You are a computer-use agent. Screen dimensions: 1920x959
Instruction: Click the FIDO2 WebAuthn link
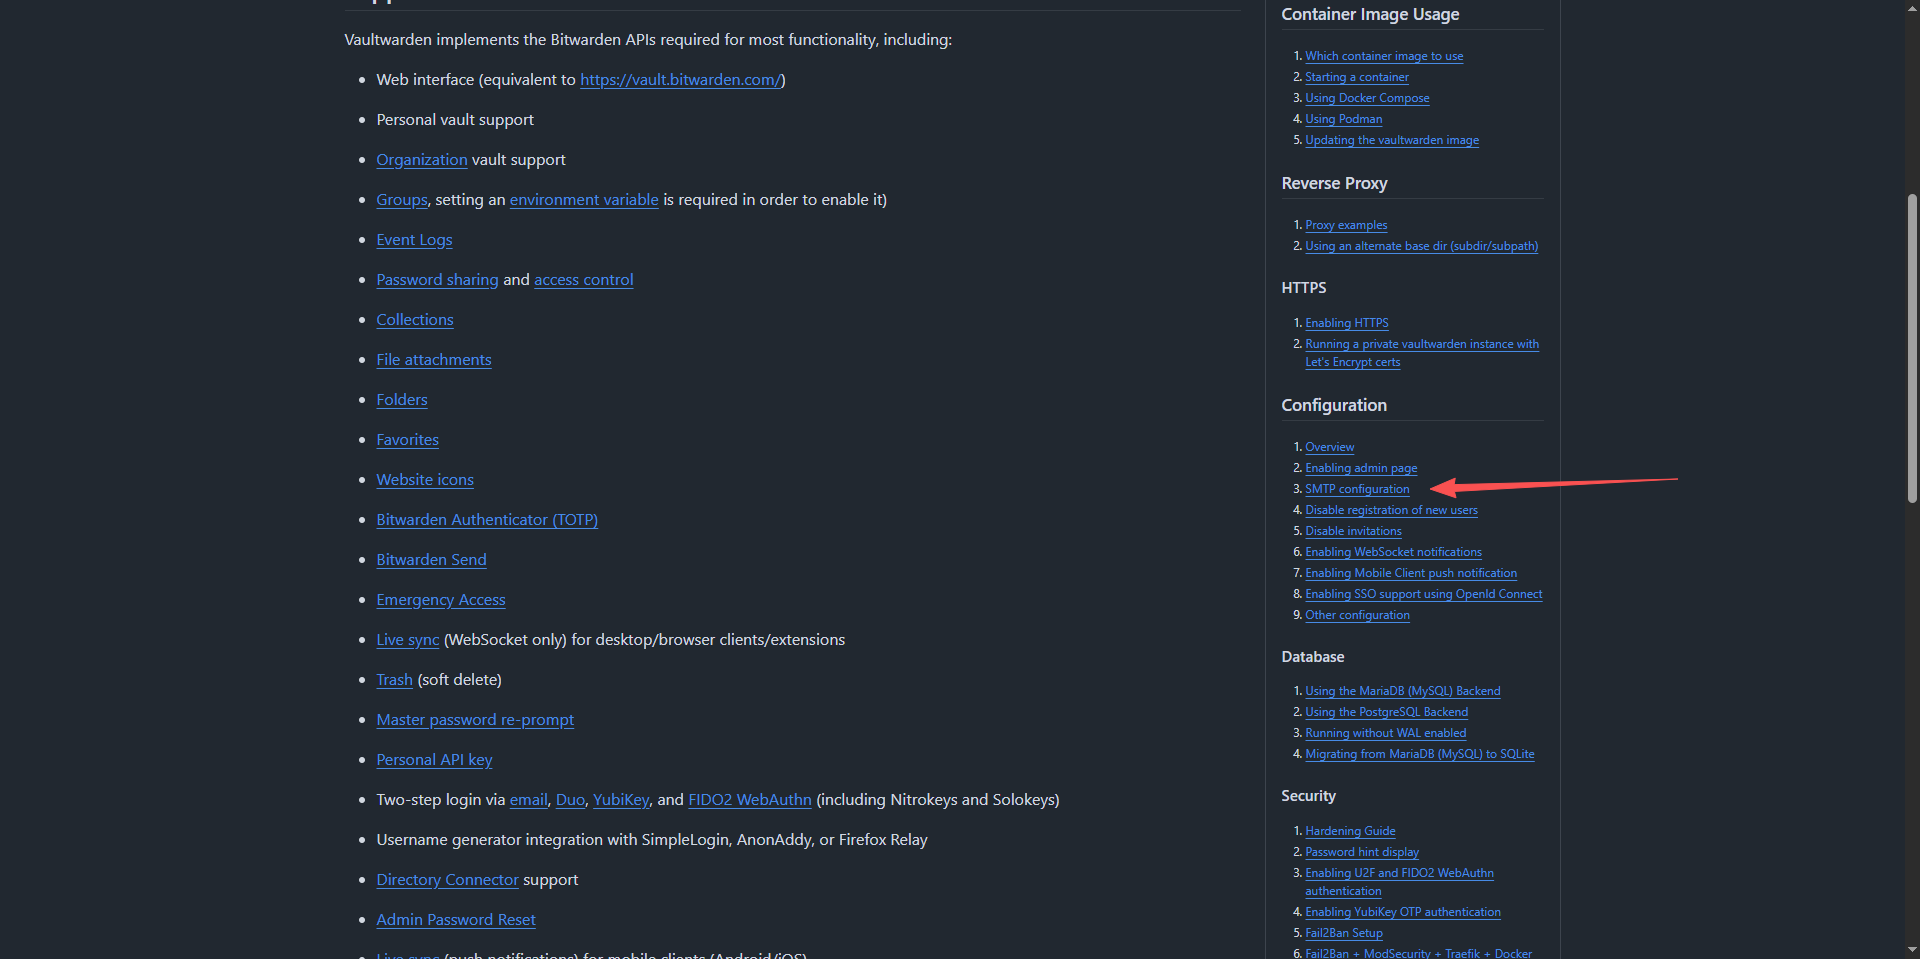coord(749,800)
